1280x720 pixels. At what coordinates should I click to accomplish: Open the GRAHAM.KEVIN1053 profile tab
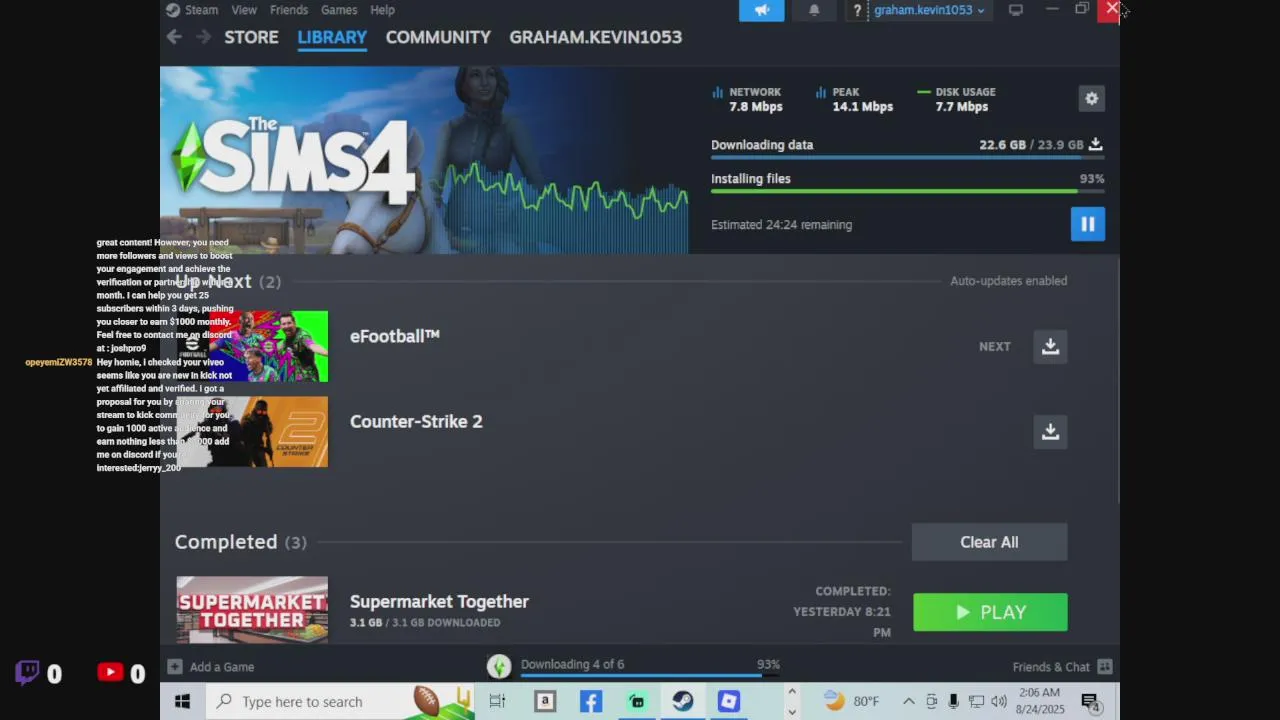pos(595,37)
